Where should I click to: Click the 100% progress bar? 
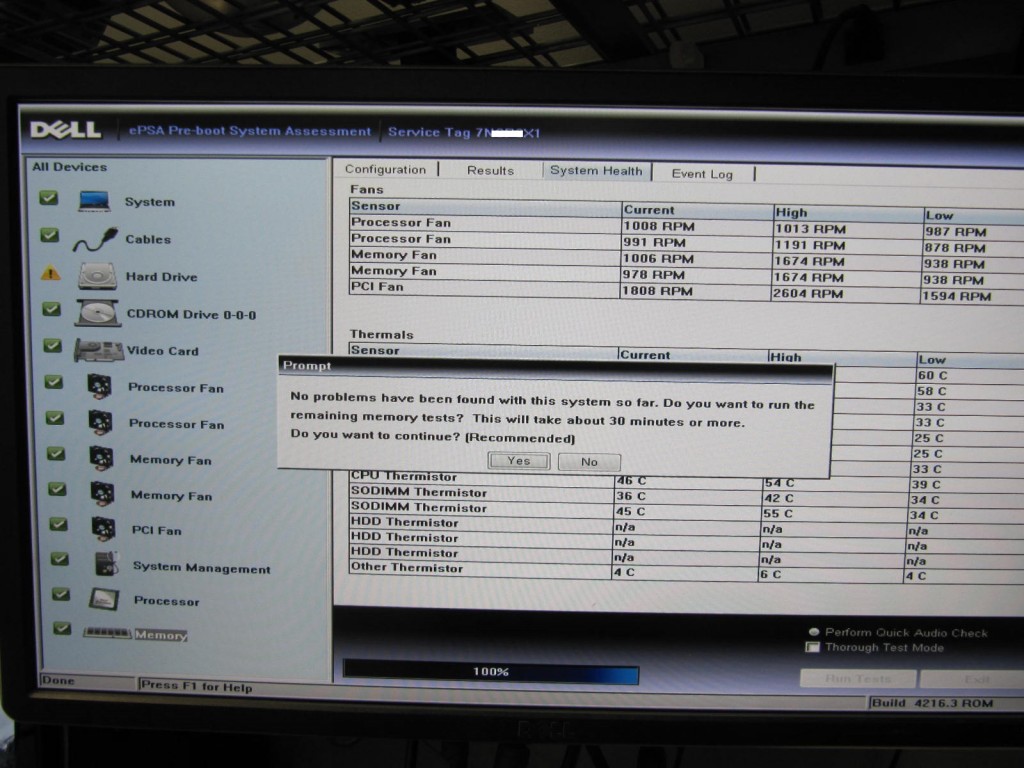[490, 671]
